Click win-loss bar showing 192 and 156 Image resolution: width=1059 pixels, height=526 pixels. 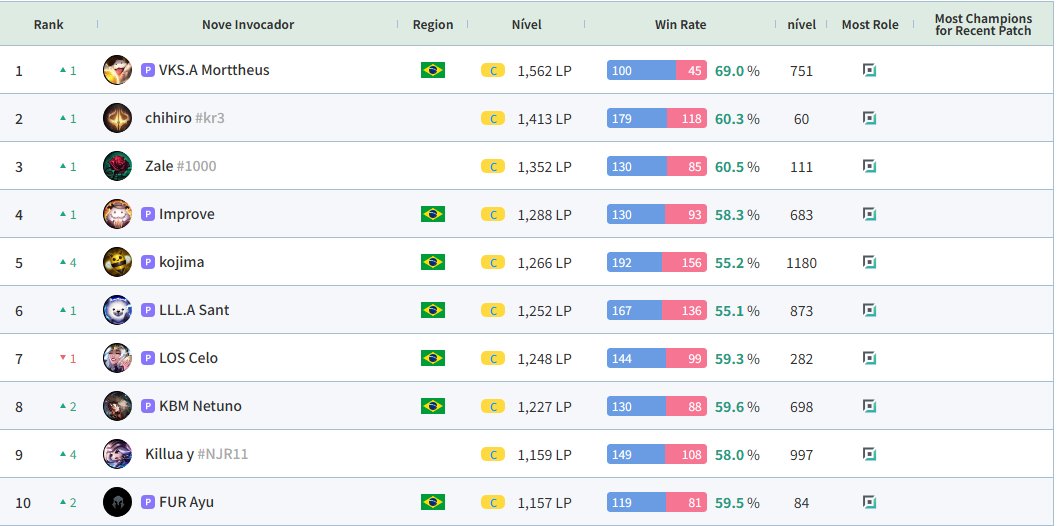click(657, 262)
